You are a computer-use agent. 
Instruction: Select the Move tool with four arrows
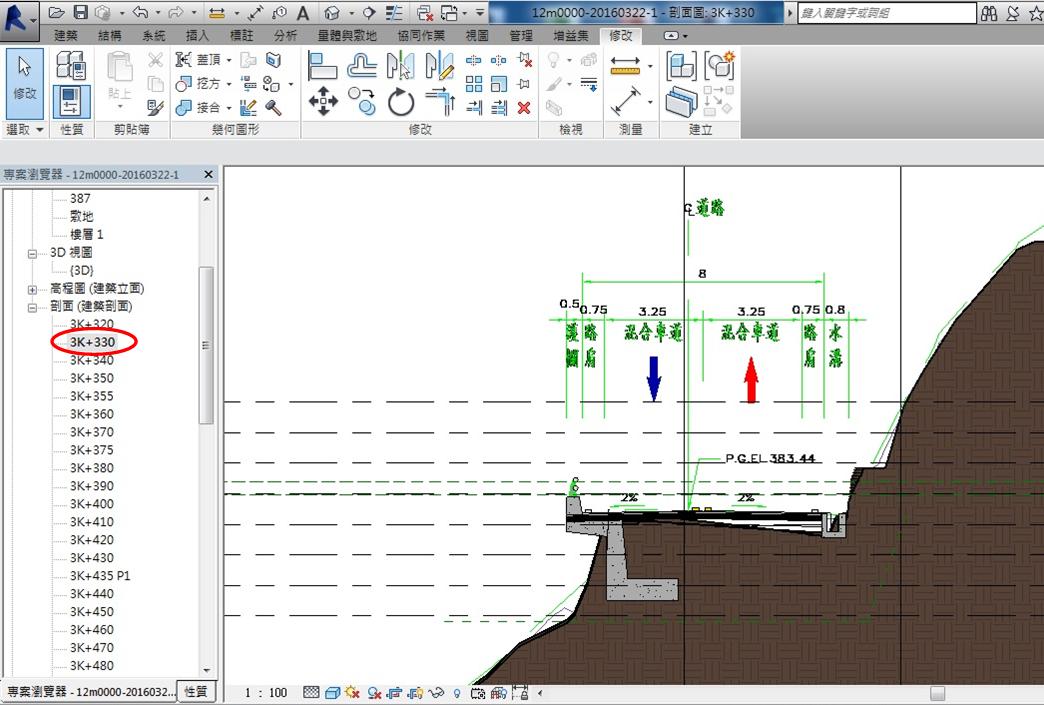(322, 101)
